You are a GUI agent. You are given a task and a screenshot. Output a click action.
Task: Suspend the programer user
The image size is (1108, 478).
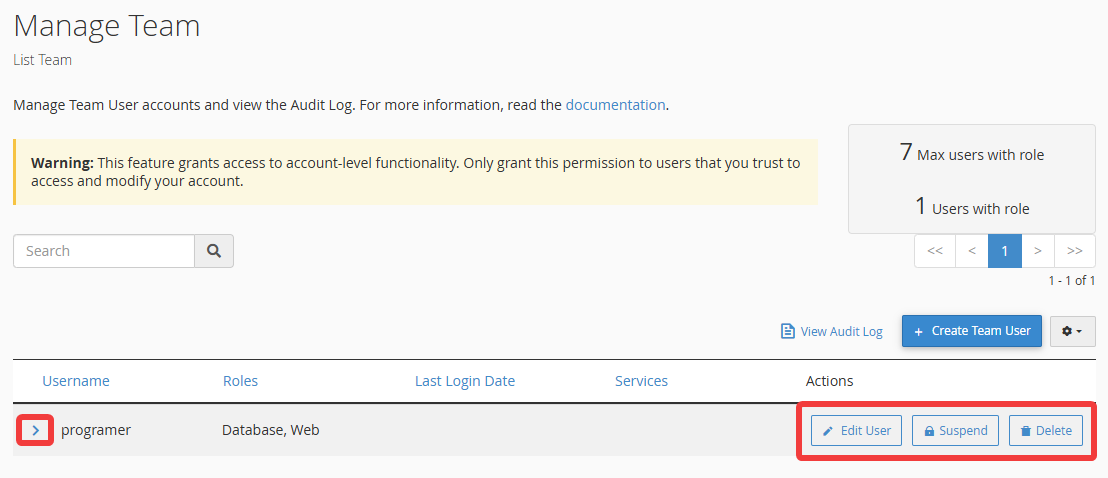point(956,431)
